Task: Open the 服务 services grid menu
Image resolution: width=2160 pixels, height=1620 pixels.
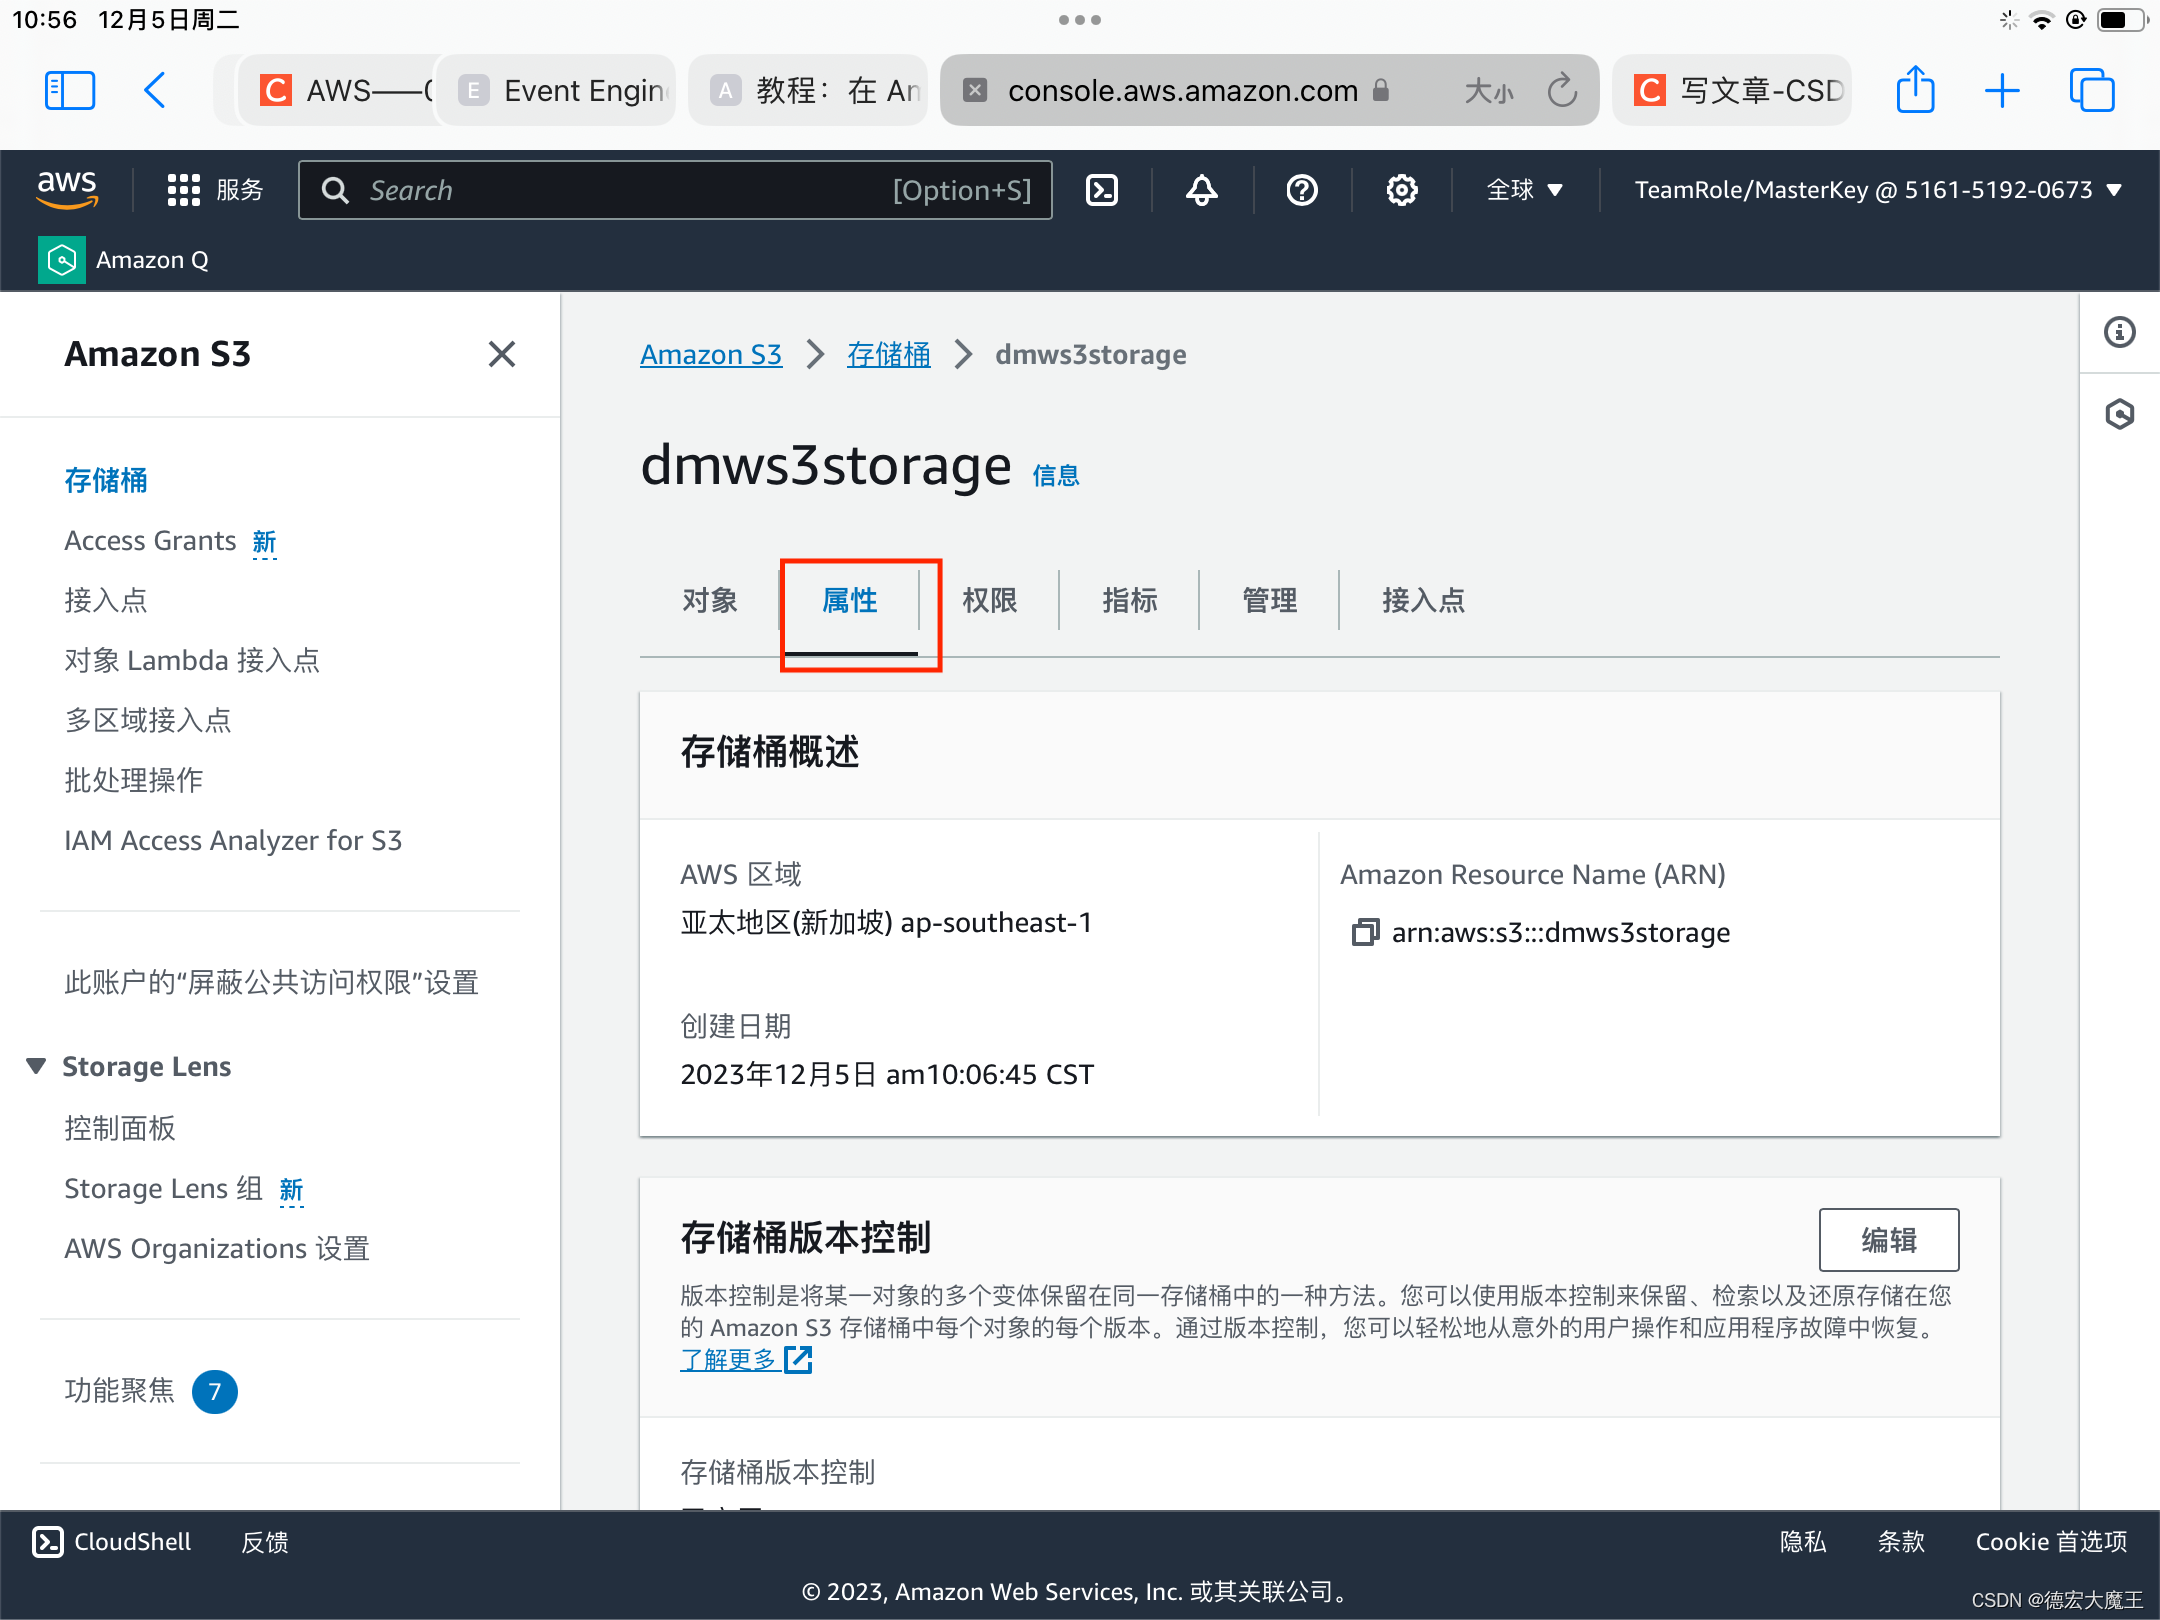Action: 215,190
